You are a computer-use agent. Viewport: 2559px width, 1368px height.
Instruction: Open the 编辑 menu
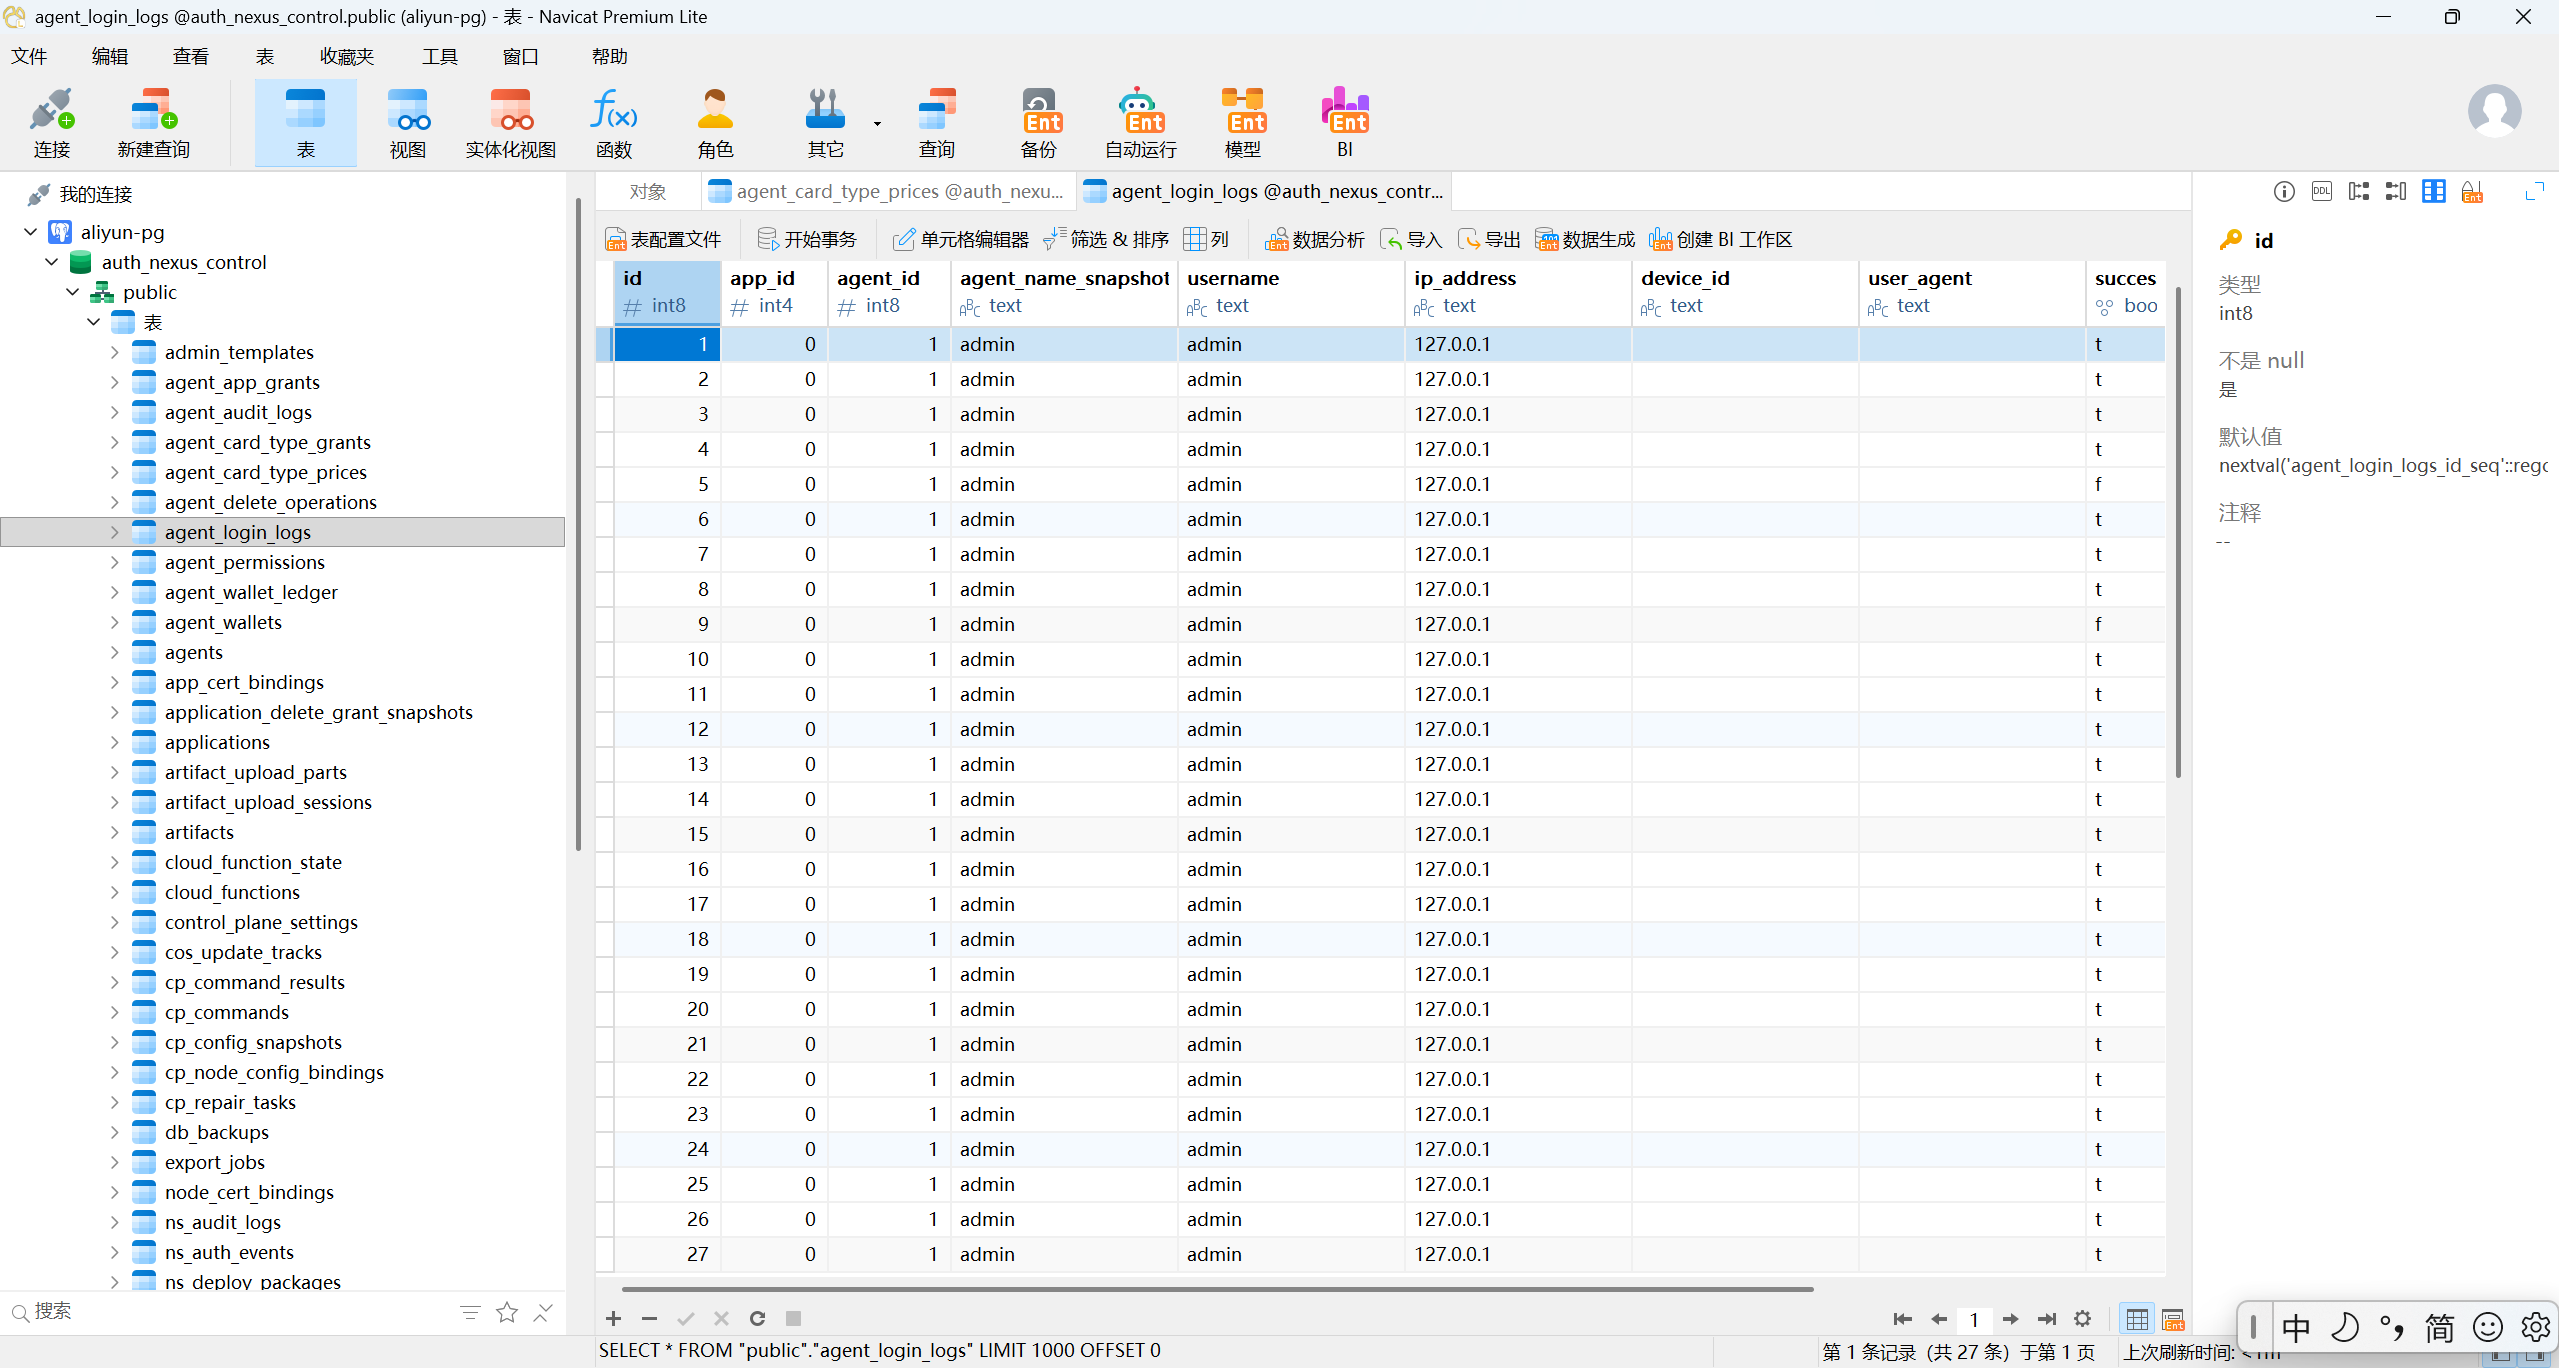(110, 56)
